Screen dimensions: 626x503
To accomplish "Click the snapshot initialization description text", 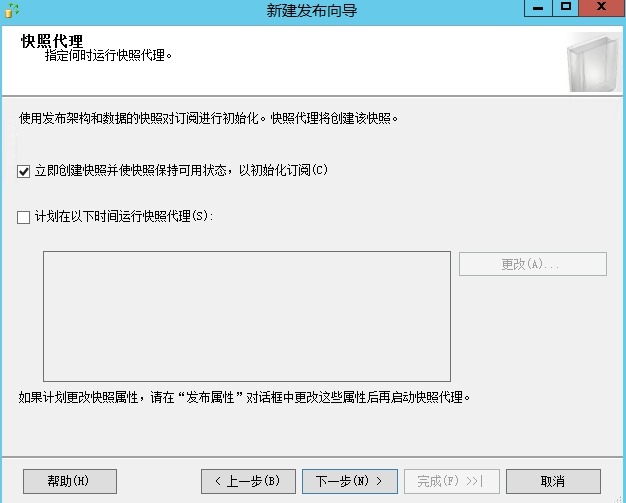I will [x=209, y=118].
